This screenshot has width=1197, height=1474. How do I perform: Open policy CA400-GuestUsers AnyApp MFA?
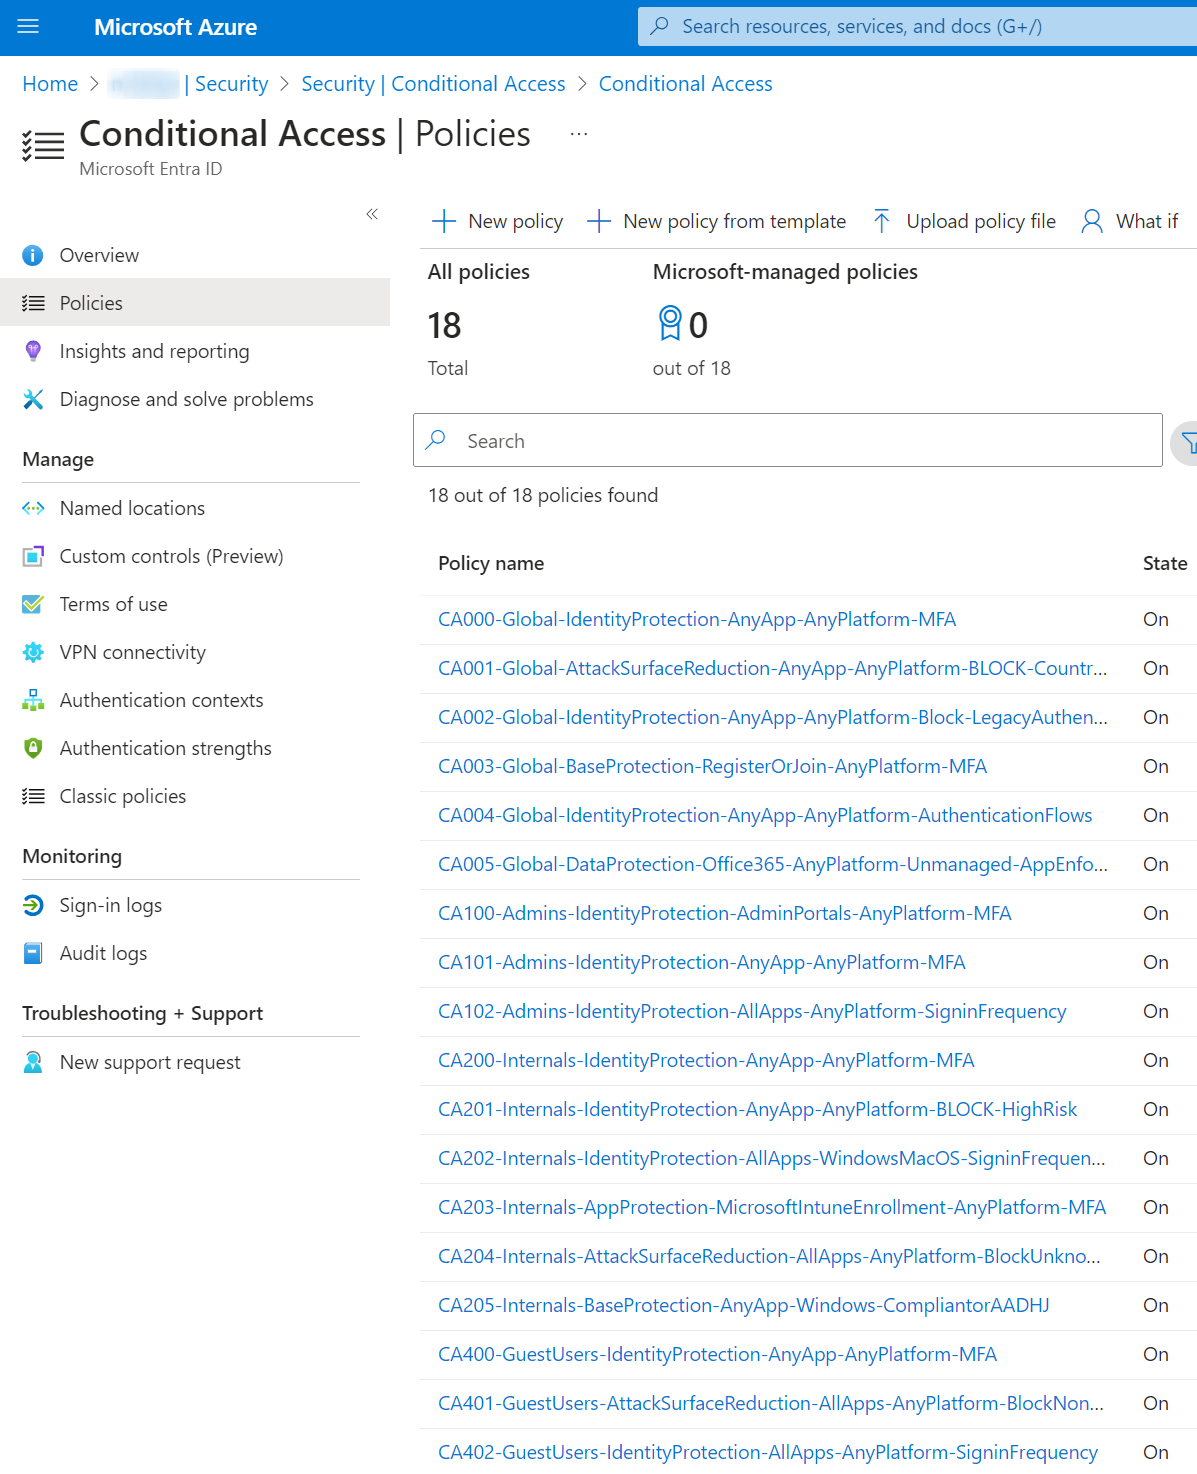pos(717,1355)
